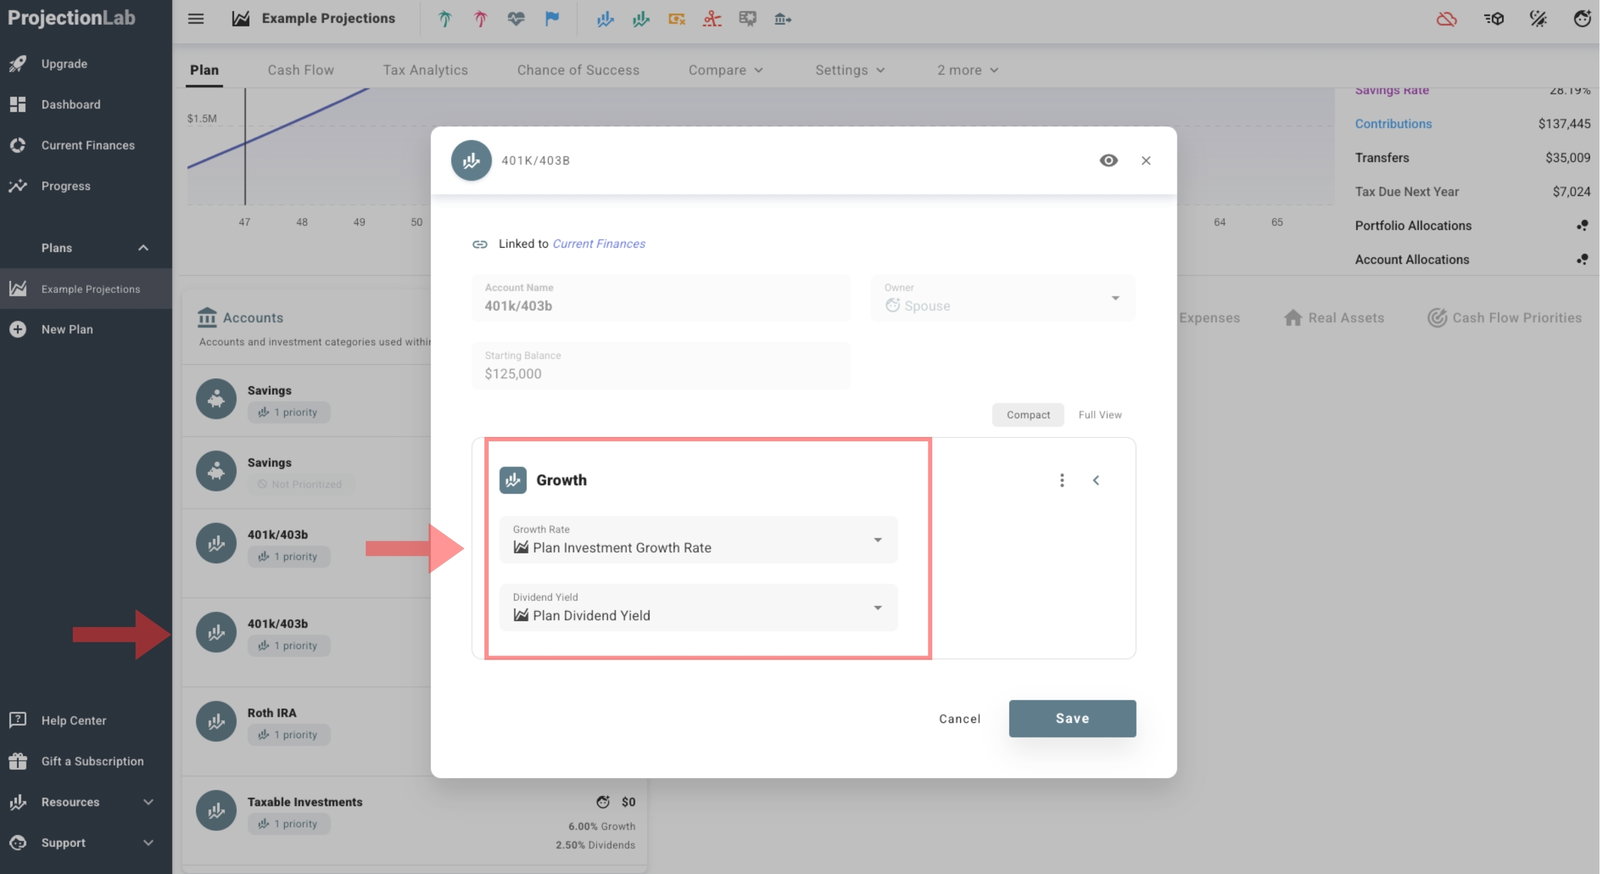The image size is (1600, 874).
Task: Click the user avatar face icon
Action: click(x=1581, y=19)
